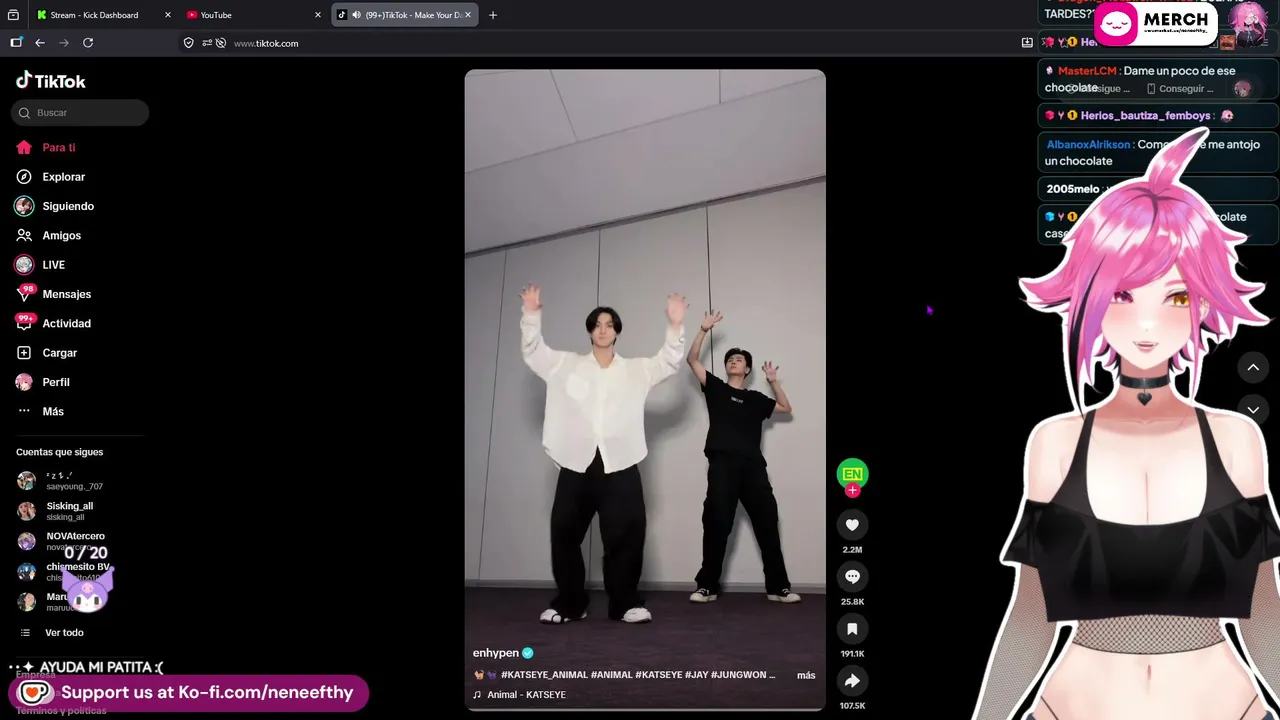1280x720 pixels.
Task: Click the LIVE icon in the sidebar
Action: [x=24, y=265]
